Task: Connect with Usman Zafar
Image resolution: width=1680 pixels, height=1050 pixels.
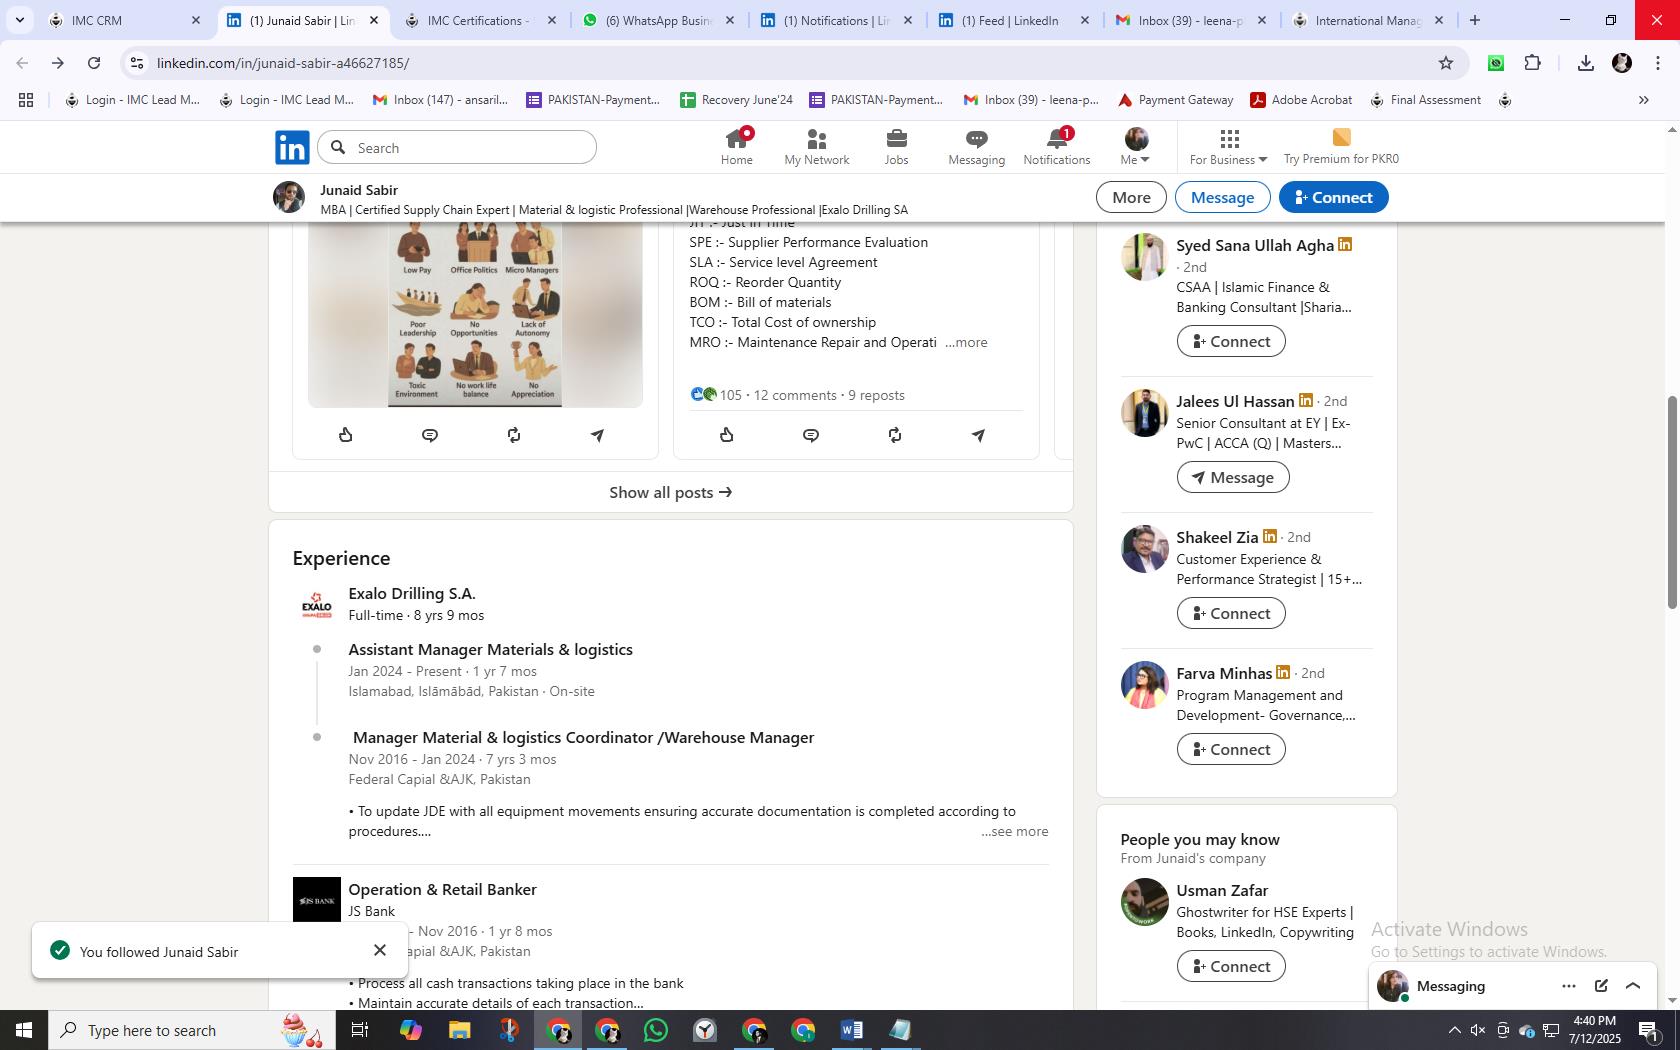Action: (1231, 966)
